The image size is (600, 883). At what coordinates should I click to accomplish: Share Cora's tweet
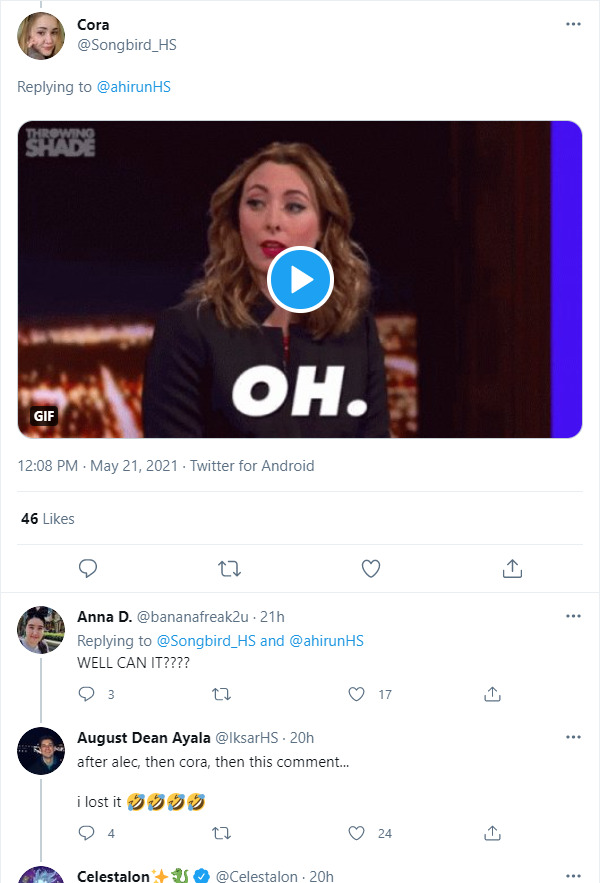tap(512, 568)
